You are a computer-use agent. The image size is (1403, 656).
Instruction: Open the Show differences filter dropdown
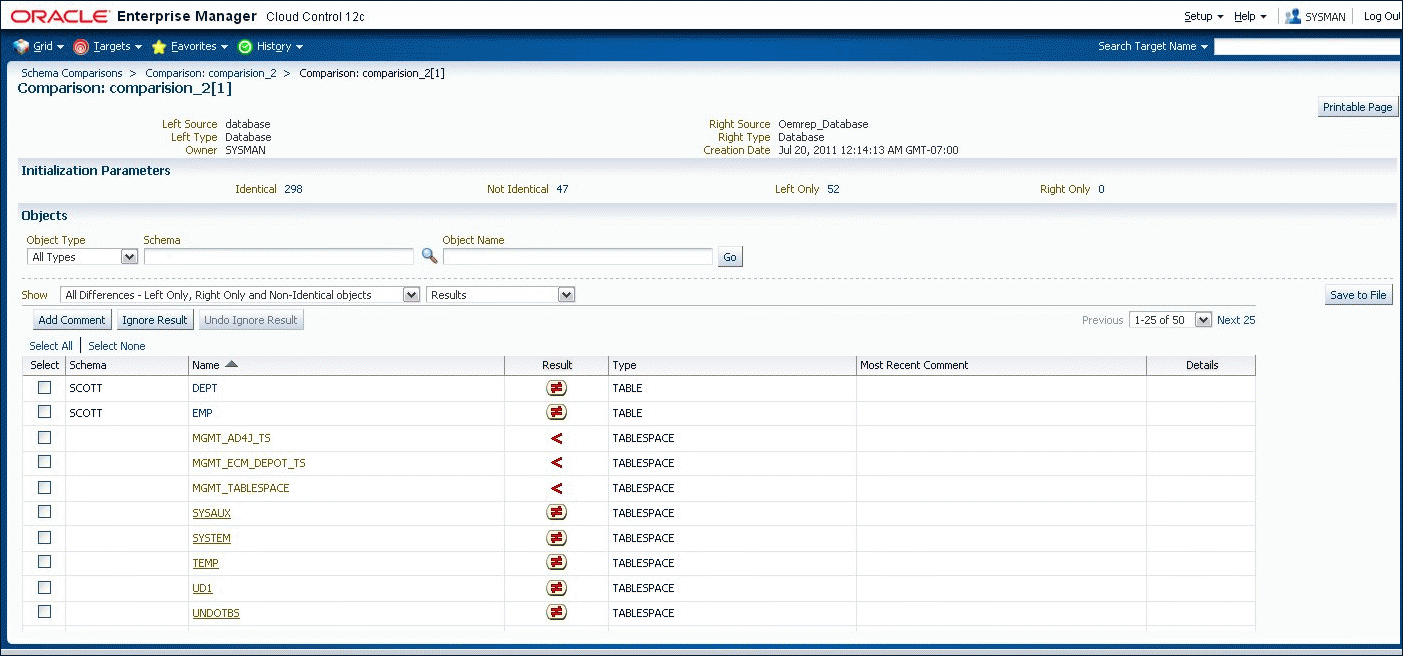click(x=240, y=295)
